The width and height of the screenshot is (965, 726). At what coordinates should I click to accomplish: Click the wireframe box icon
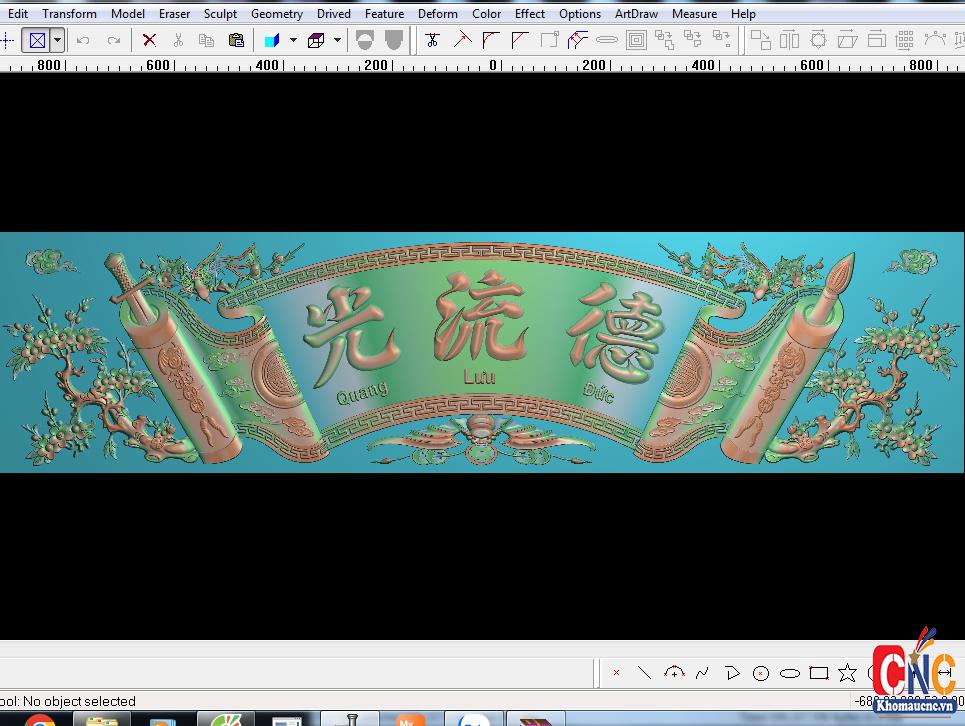click(x=316, y=41)
